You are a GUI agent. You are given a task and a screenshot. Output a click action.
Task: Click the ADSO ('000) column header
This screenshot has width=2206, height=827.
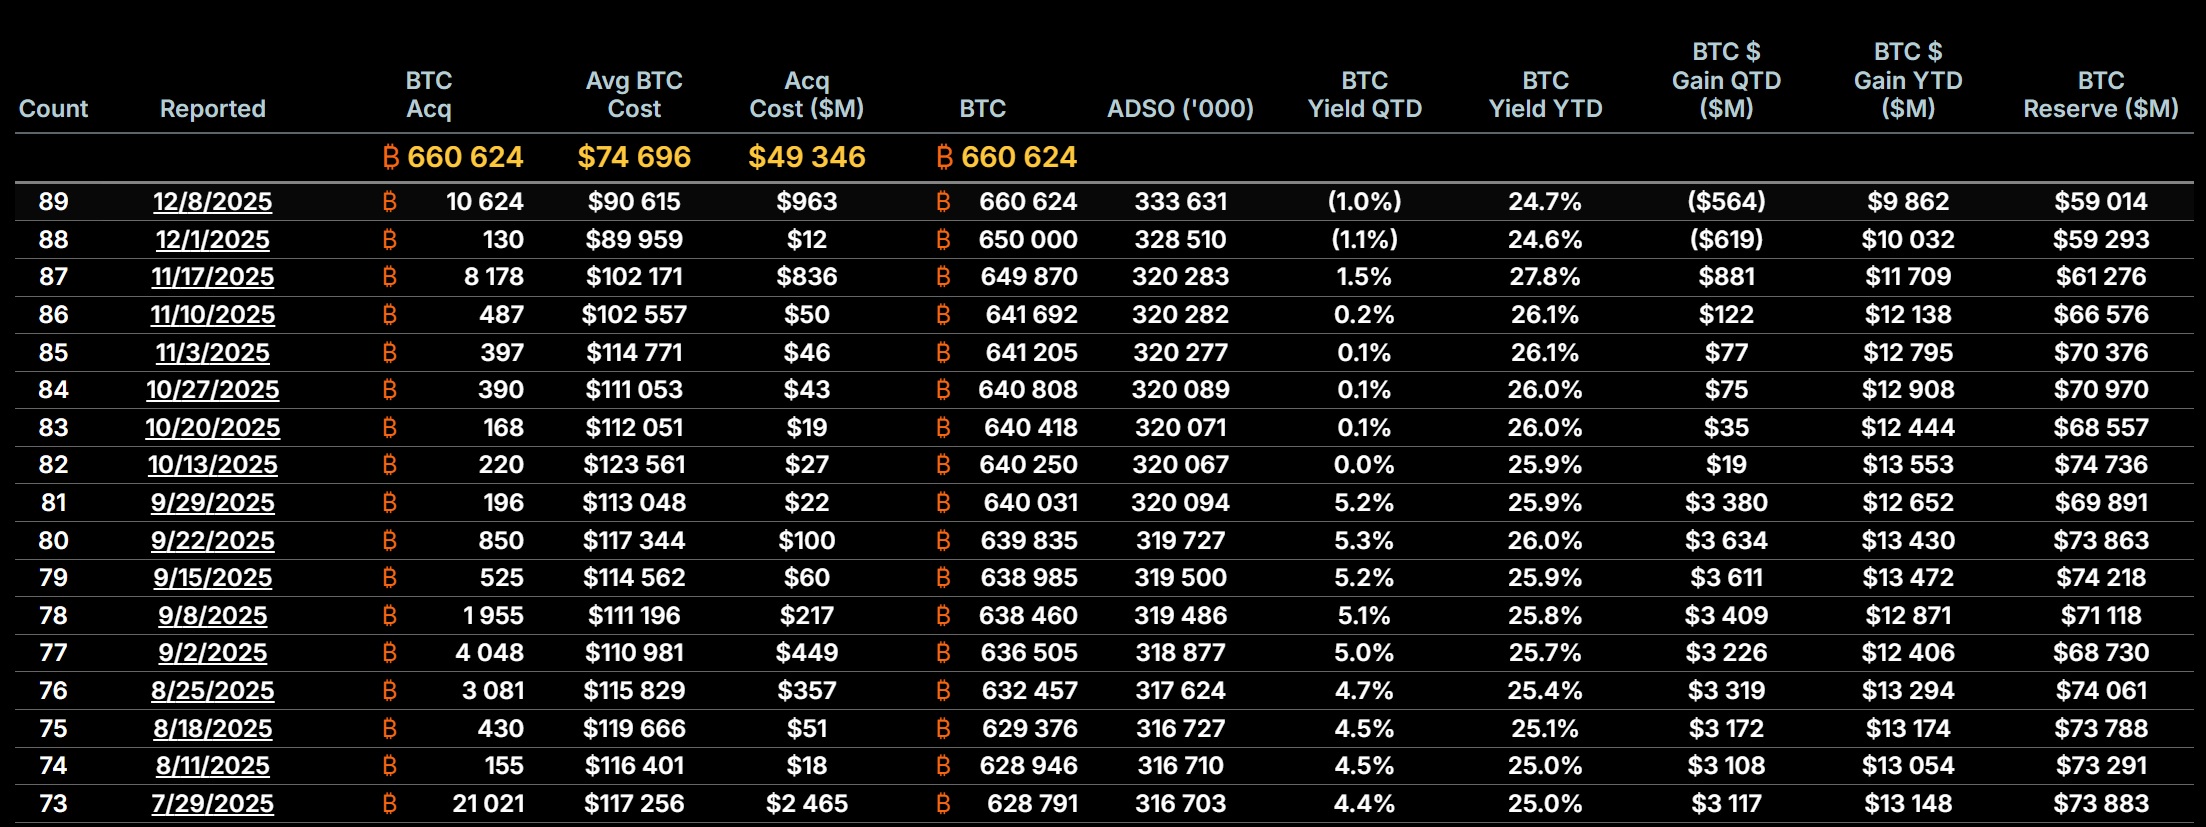point(1180,109)
